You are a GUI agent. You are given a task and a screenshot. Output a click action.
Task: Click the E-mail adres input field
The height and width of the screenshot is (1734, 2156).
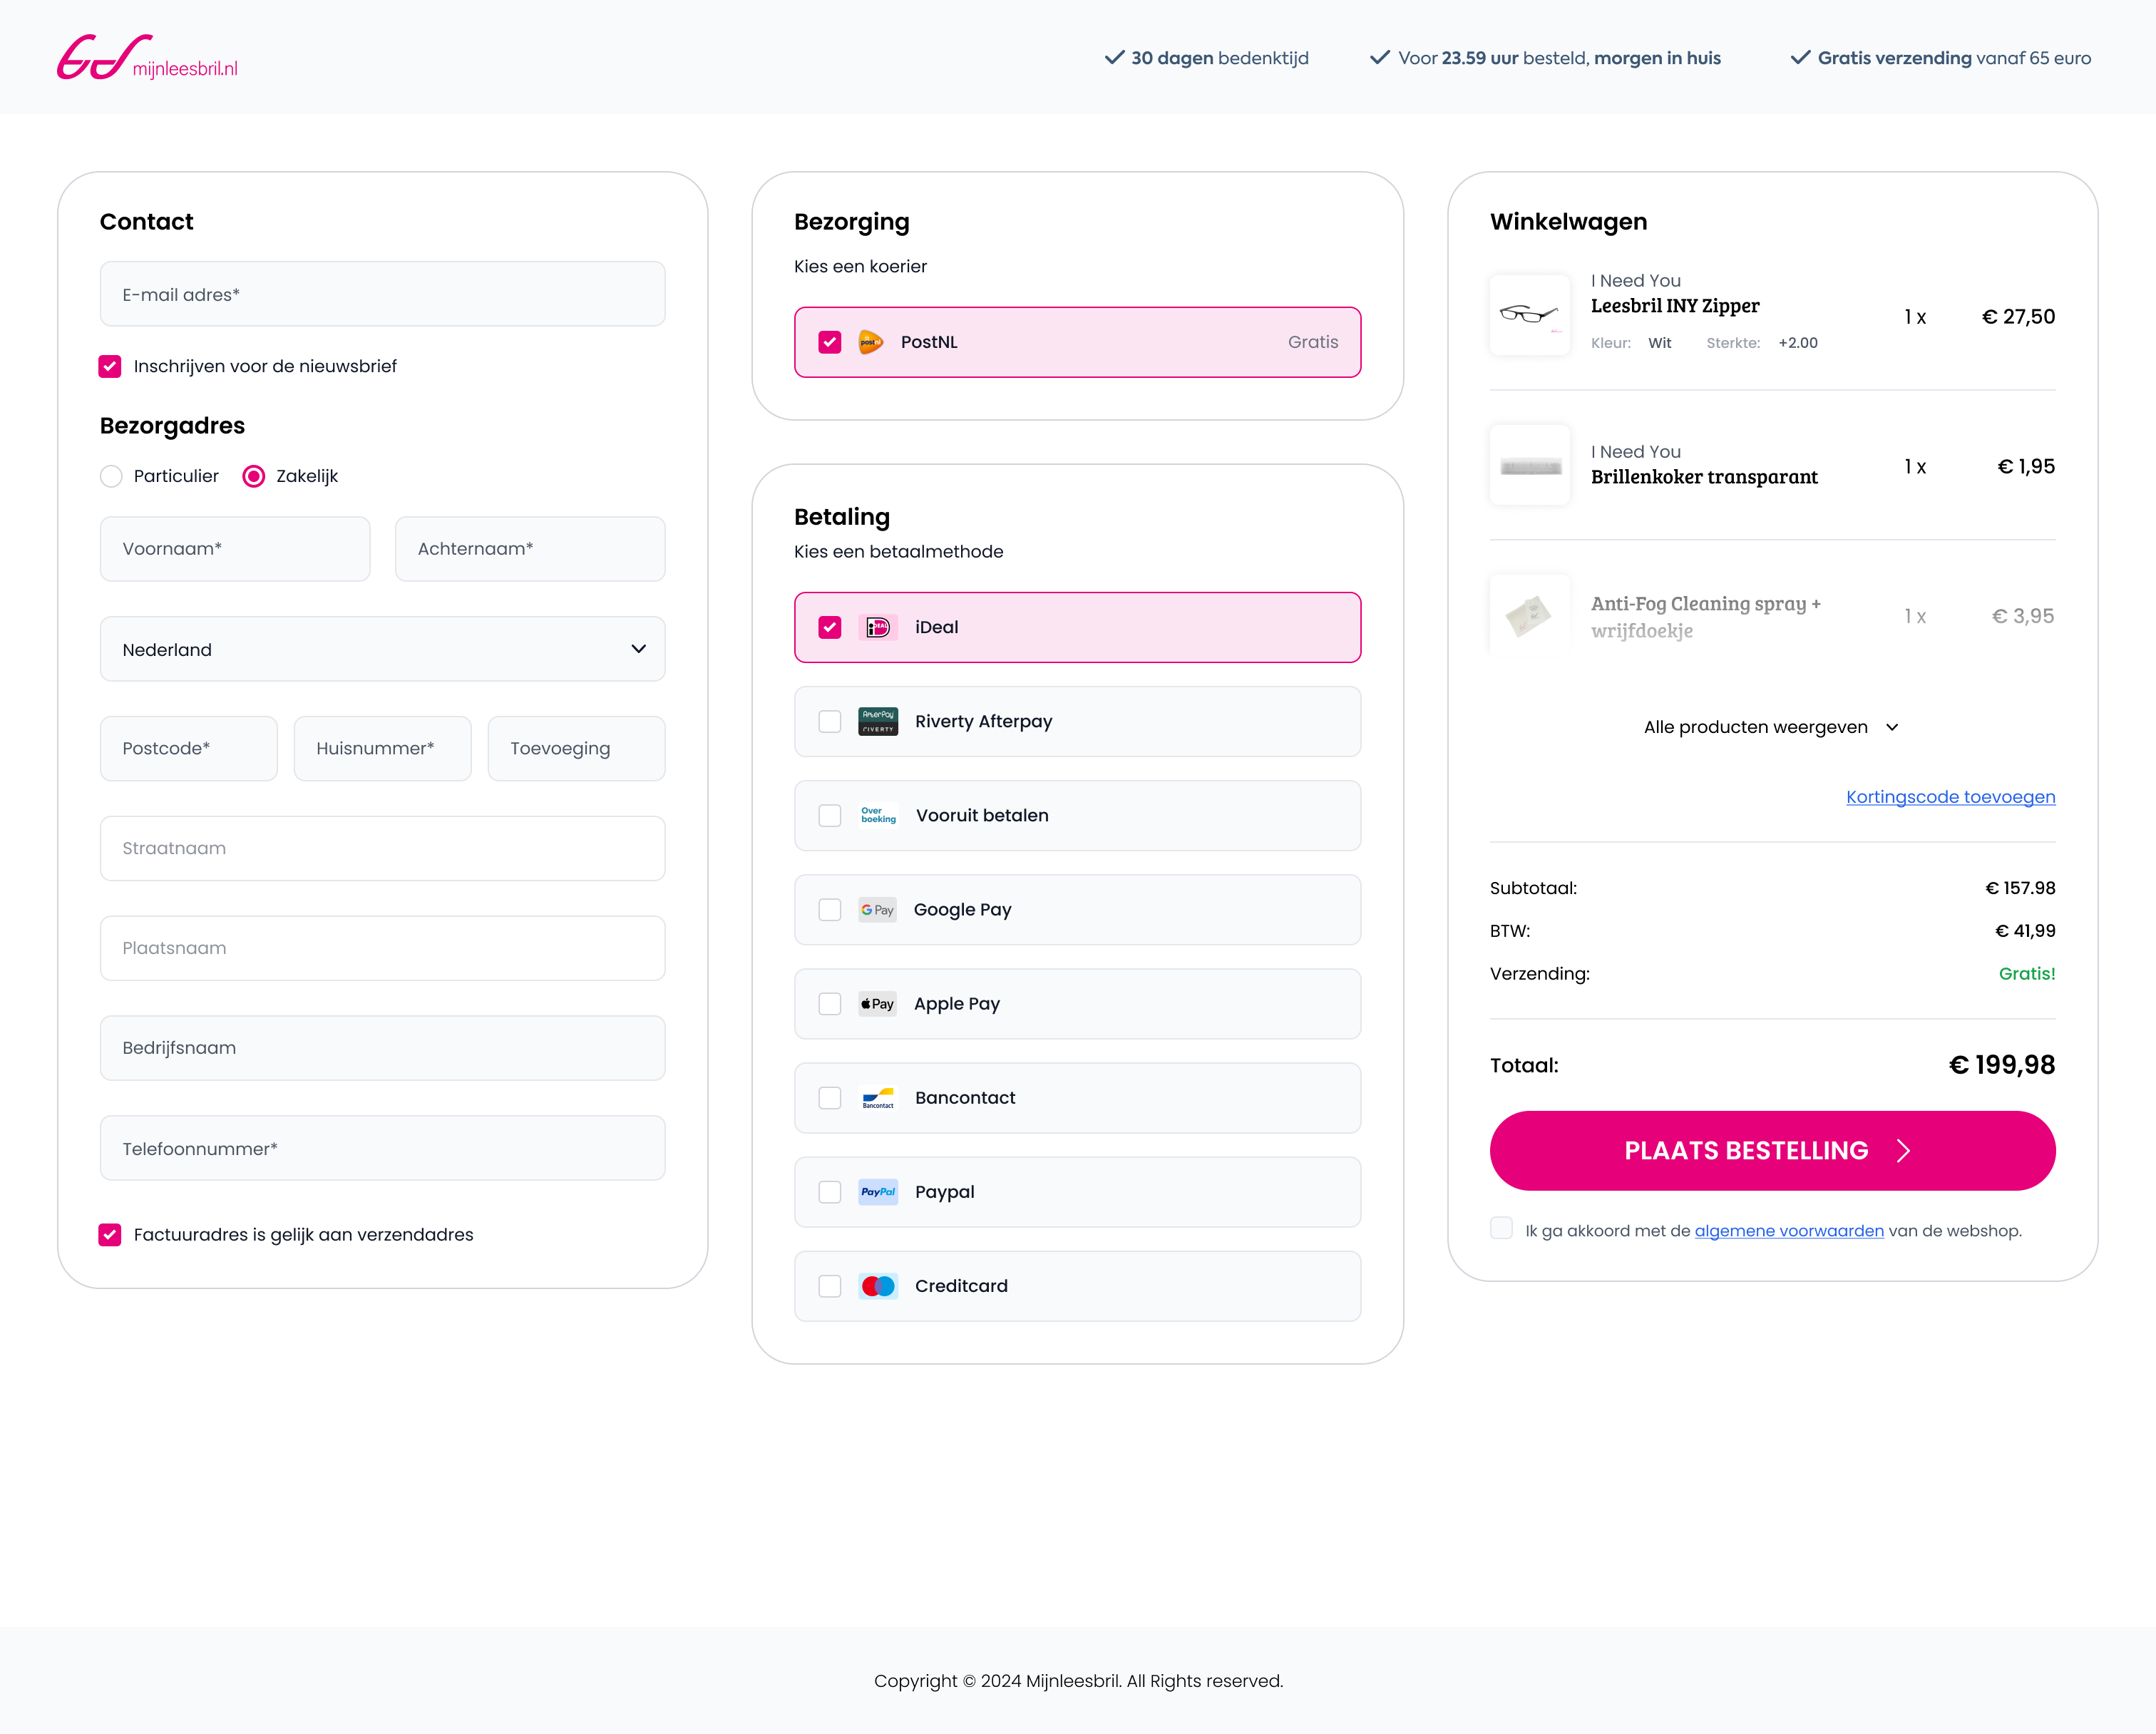coord(382,293)
